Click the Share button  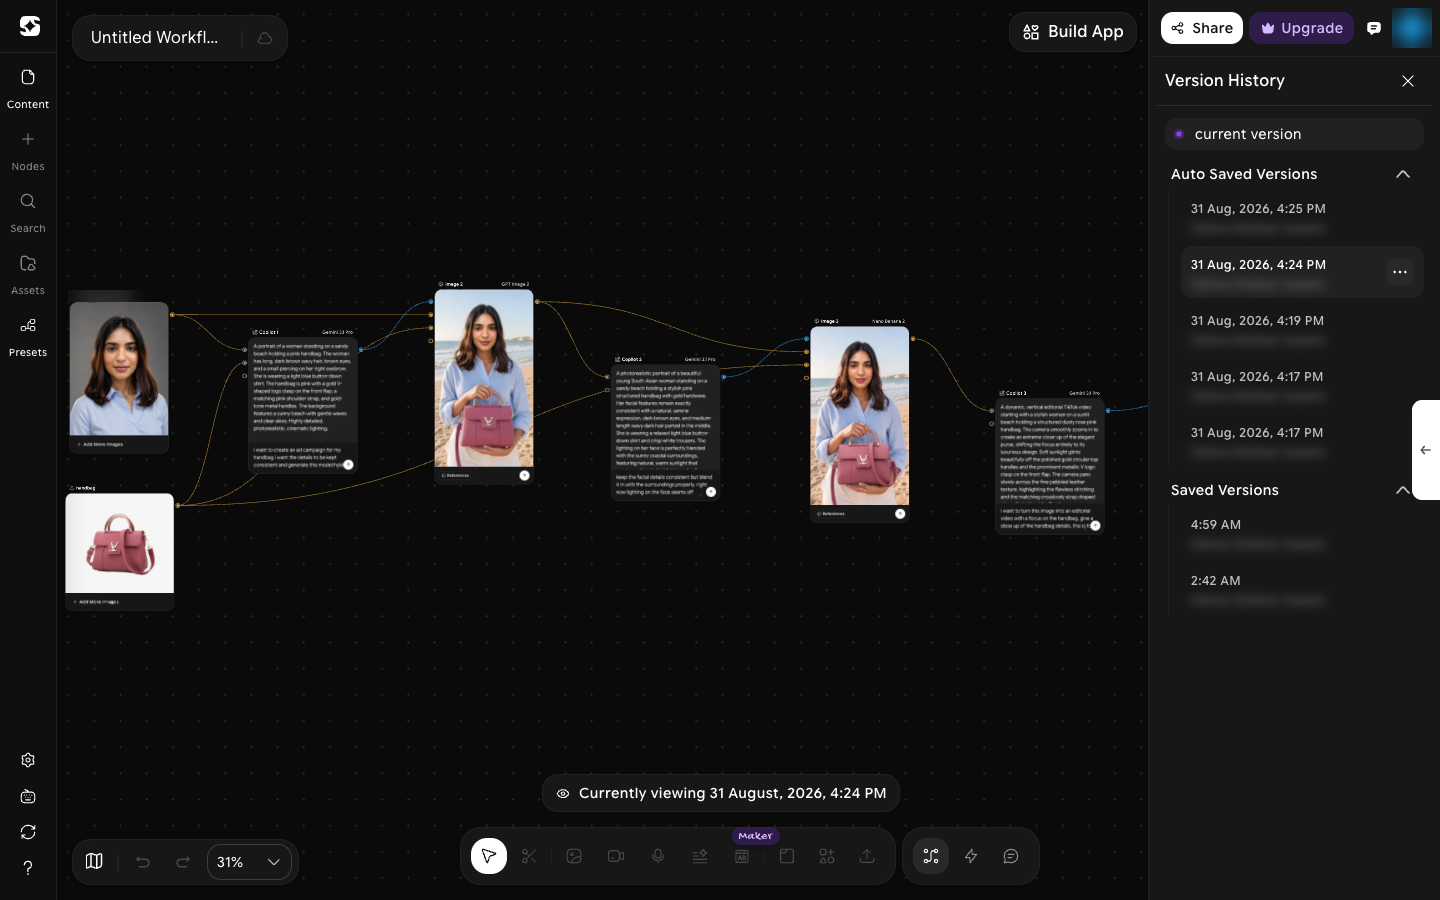(x=1202, y=28)
